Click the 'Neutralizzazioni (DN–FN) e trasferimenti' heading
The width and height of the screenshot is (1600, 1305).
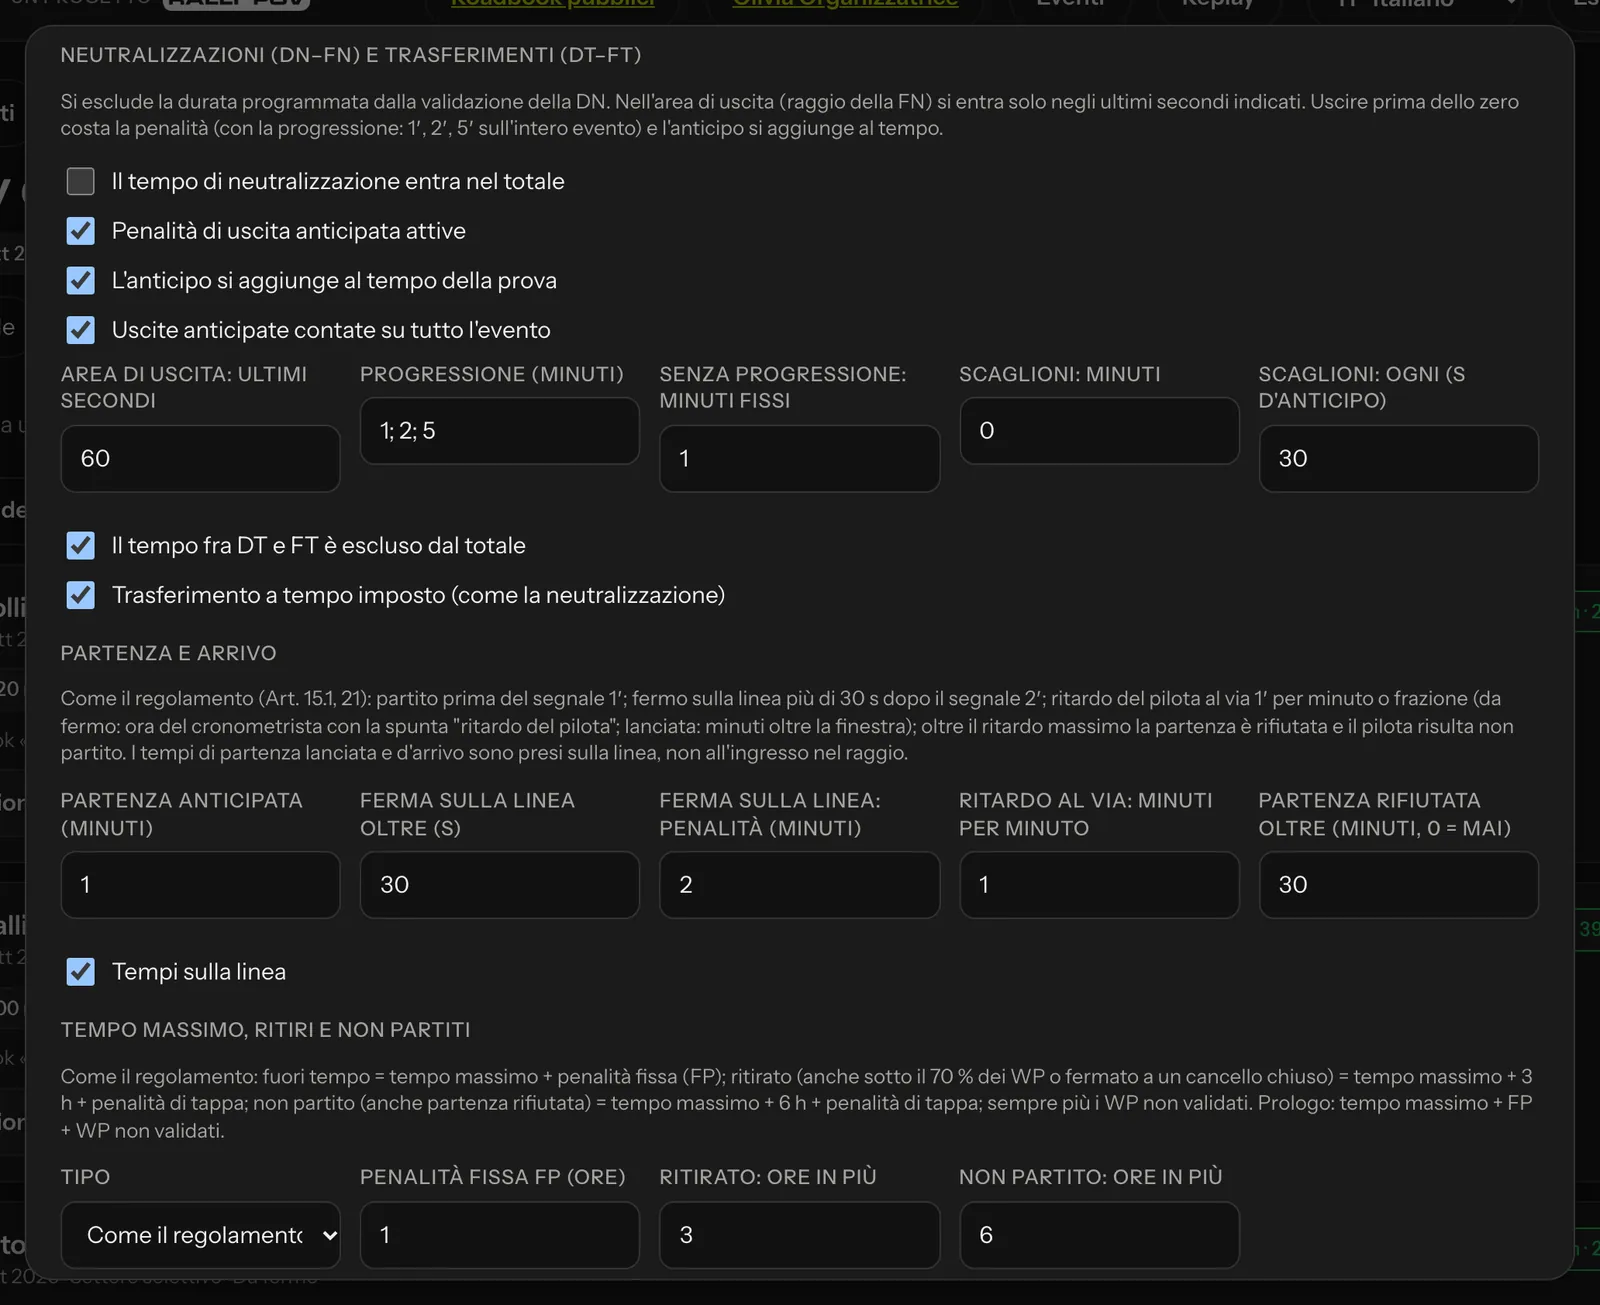(x=351, y=55)
